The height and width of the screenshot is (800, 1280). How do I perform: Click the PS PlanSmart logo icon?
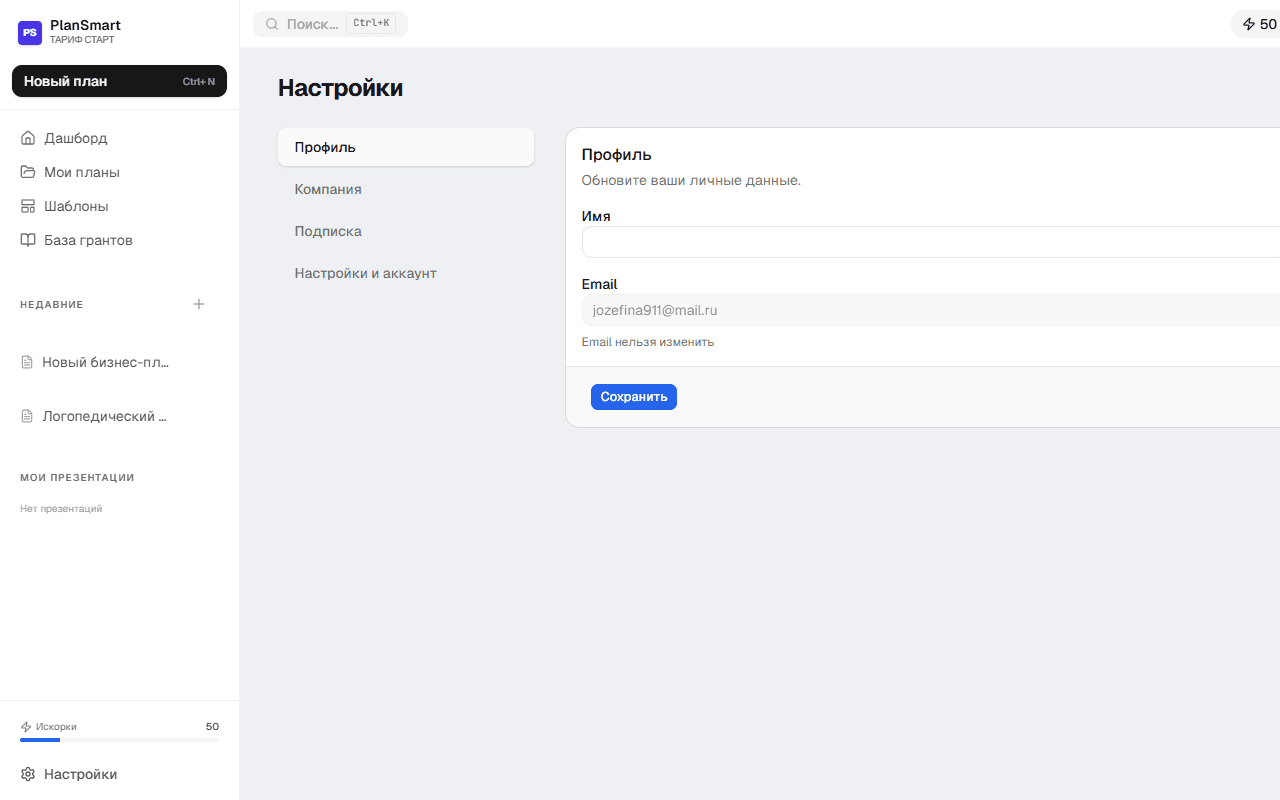click(x=29, y=32)
